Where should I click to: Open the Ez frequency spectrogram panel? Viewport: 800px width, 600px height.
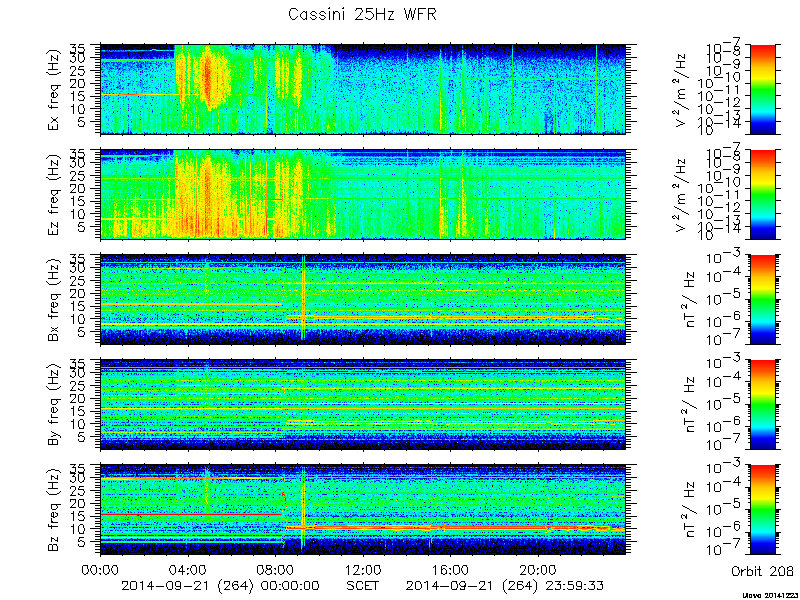pos(363,194)
